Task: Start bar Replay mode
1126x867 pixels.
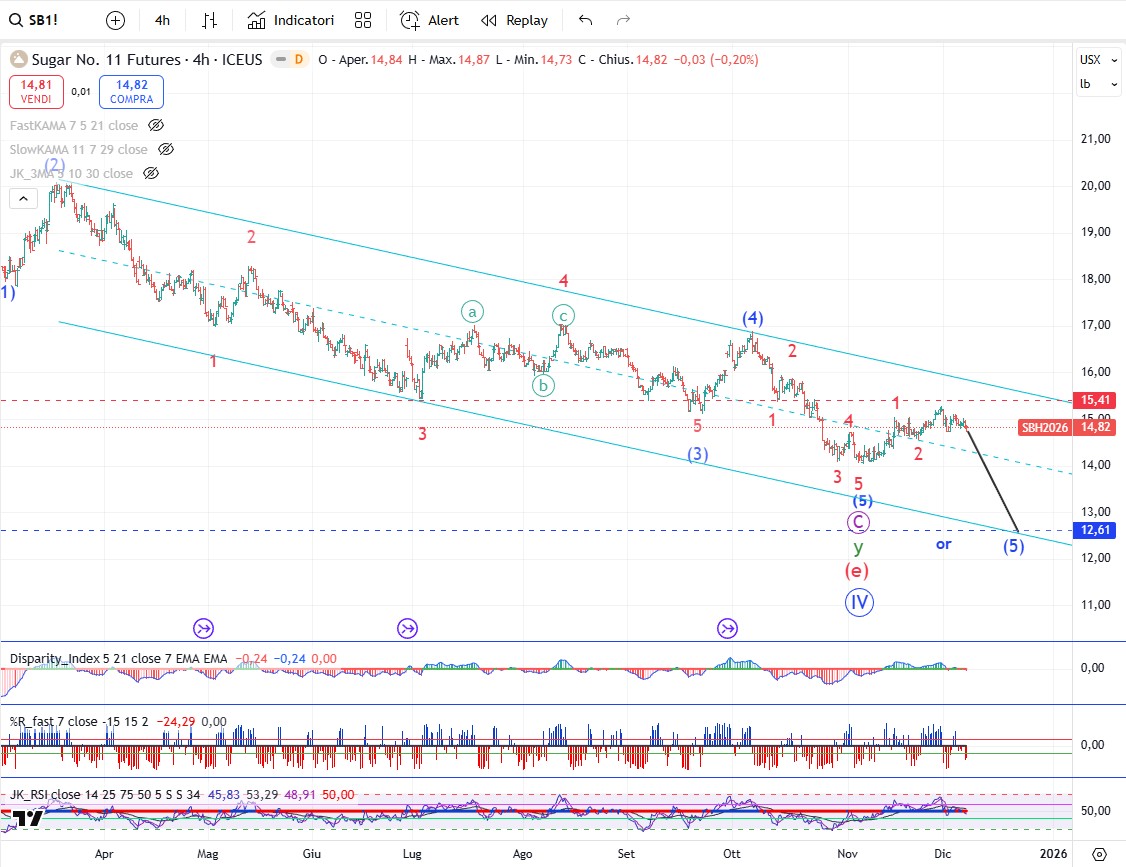Action: coord(514,21)
